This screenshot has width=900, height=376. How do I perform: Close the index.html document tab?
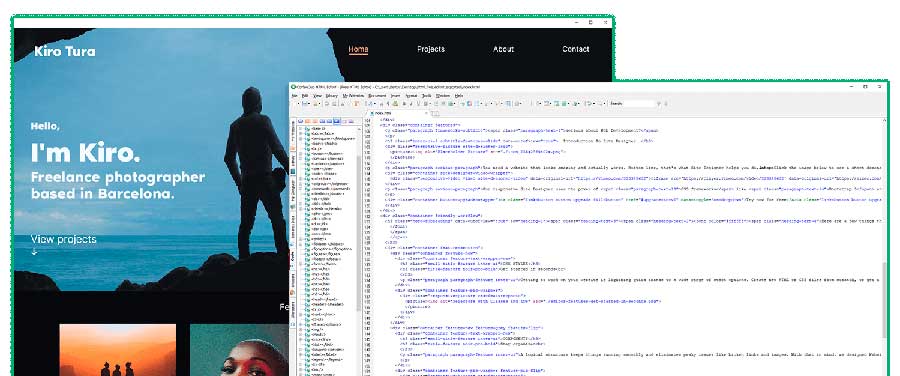[426, 113]
